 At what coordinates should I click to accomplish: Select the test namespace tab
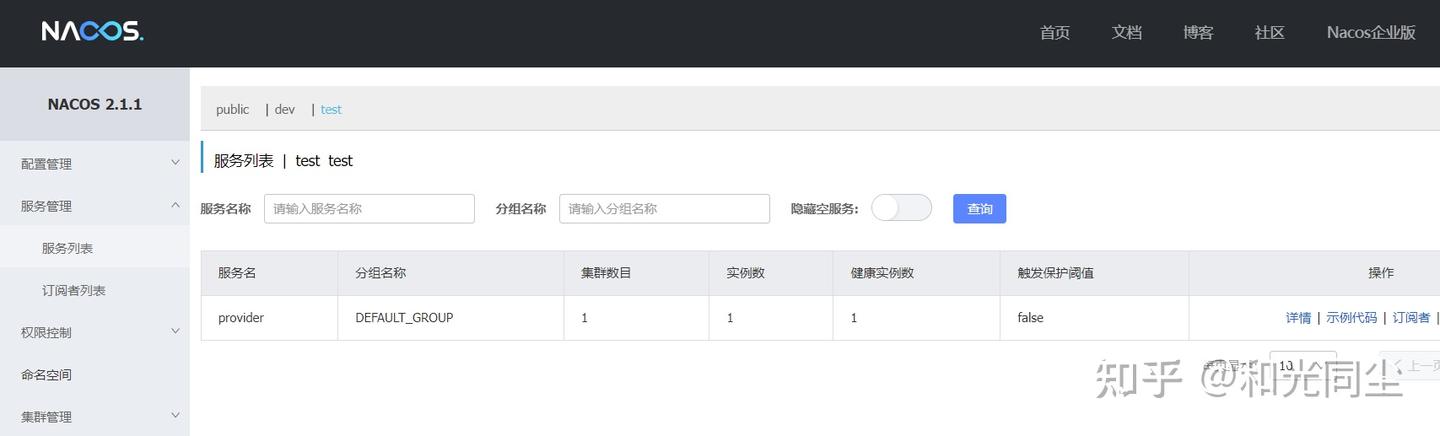(331, 110)
